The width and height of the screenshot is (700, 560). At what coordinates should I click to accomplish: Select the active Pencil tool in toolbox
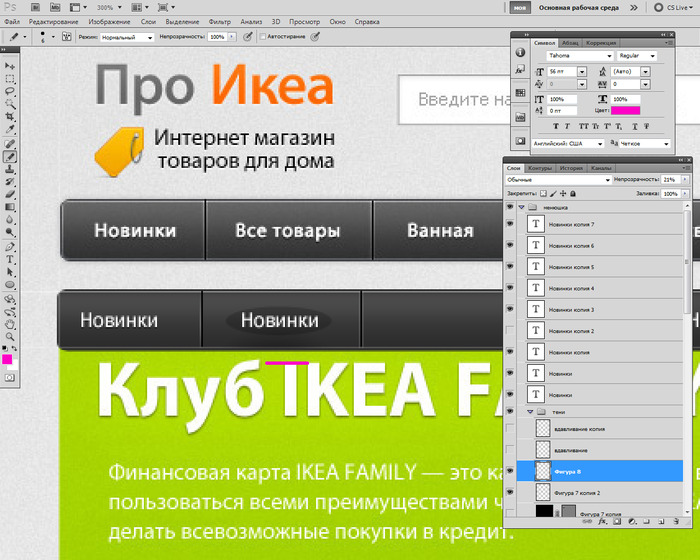9,156
